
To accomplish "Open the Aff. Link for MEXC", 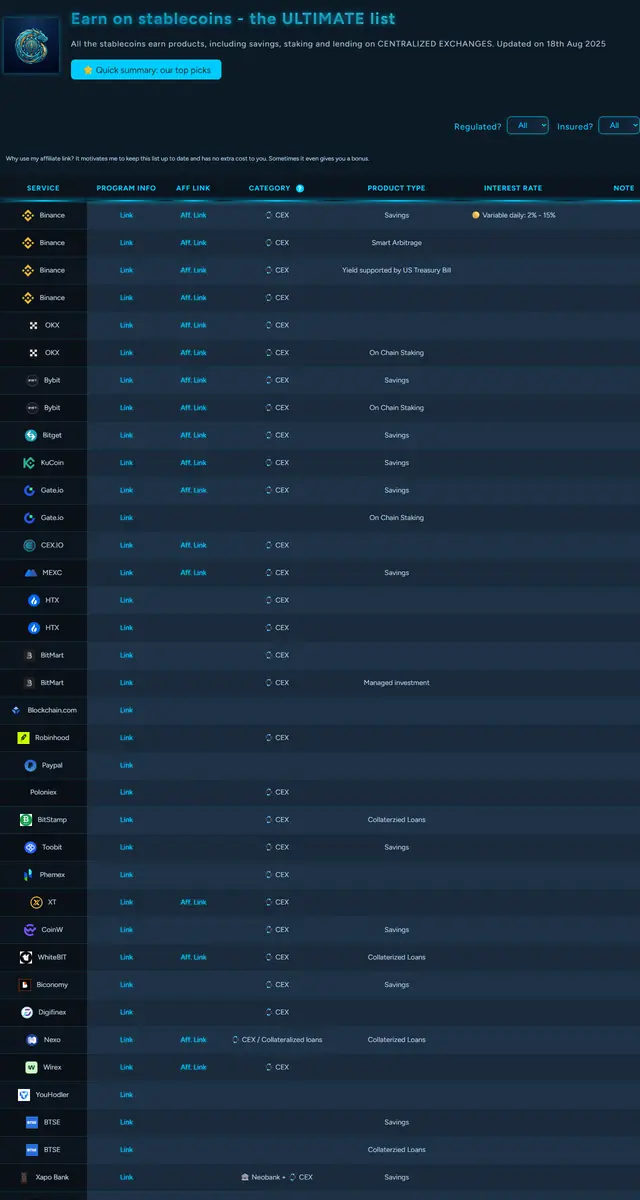I will [193, 573].
